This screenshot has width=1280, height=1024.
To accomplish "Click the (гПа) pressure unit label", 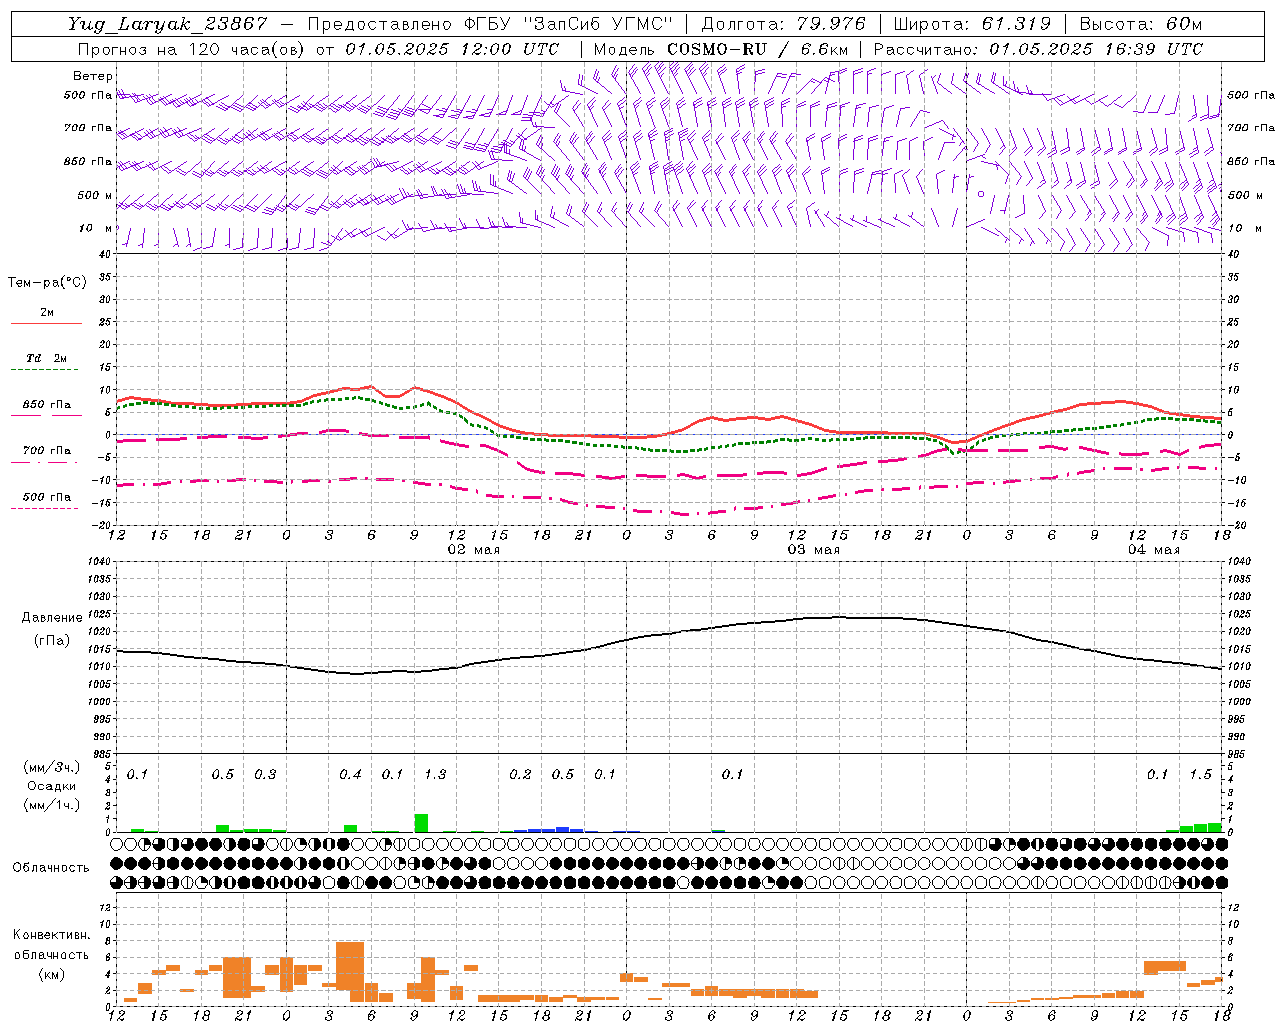I will pyautogui.click(x=51, y=641).
